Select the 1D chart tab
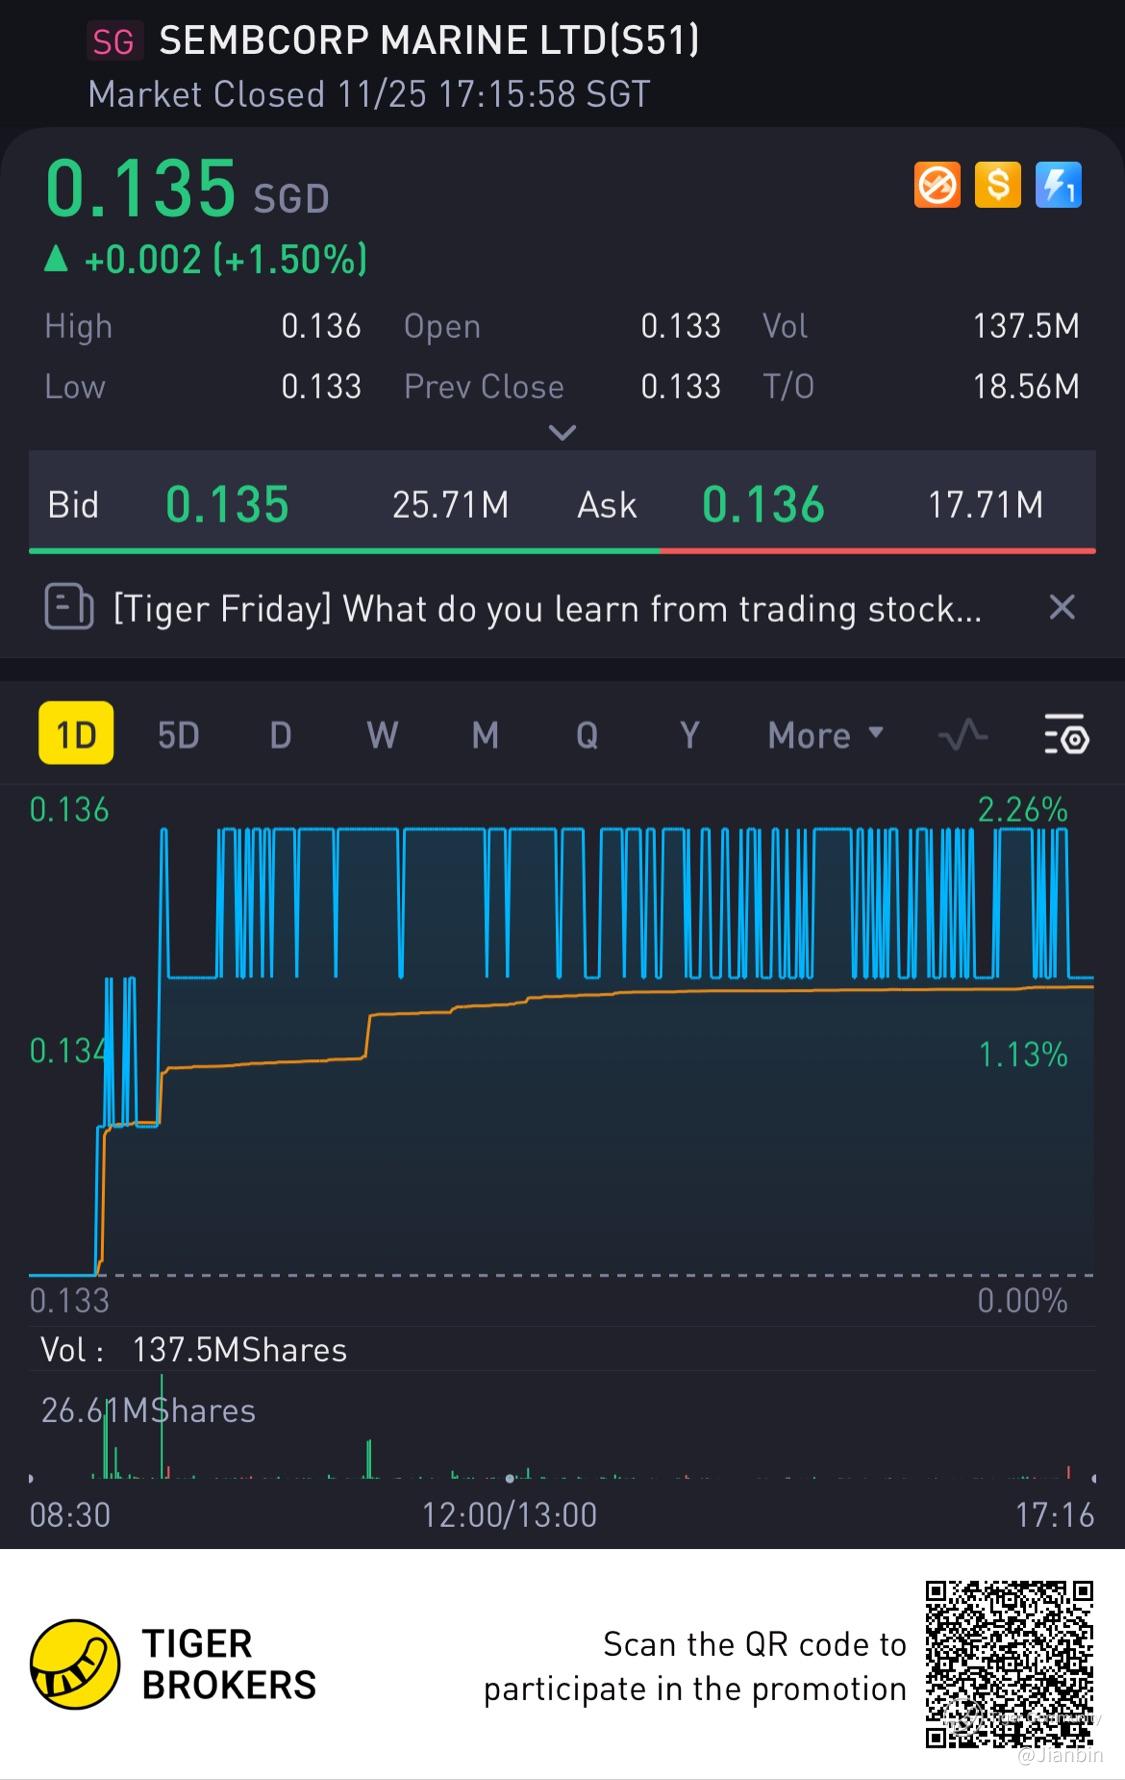The height and width of the screenshot is (1780, 1125). pos(76,735)
